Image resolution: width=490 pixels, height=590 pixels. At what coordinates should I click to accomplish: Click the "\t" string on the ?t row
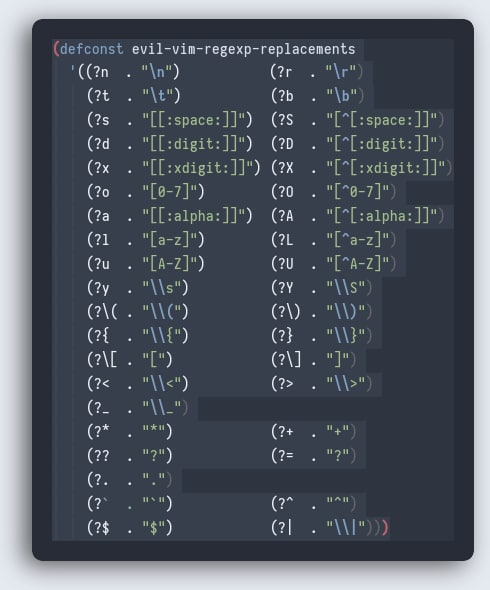tap(157, 96)
